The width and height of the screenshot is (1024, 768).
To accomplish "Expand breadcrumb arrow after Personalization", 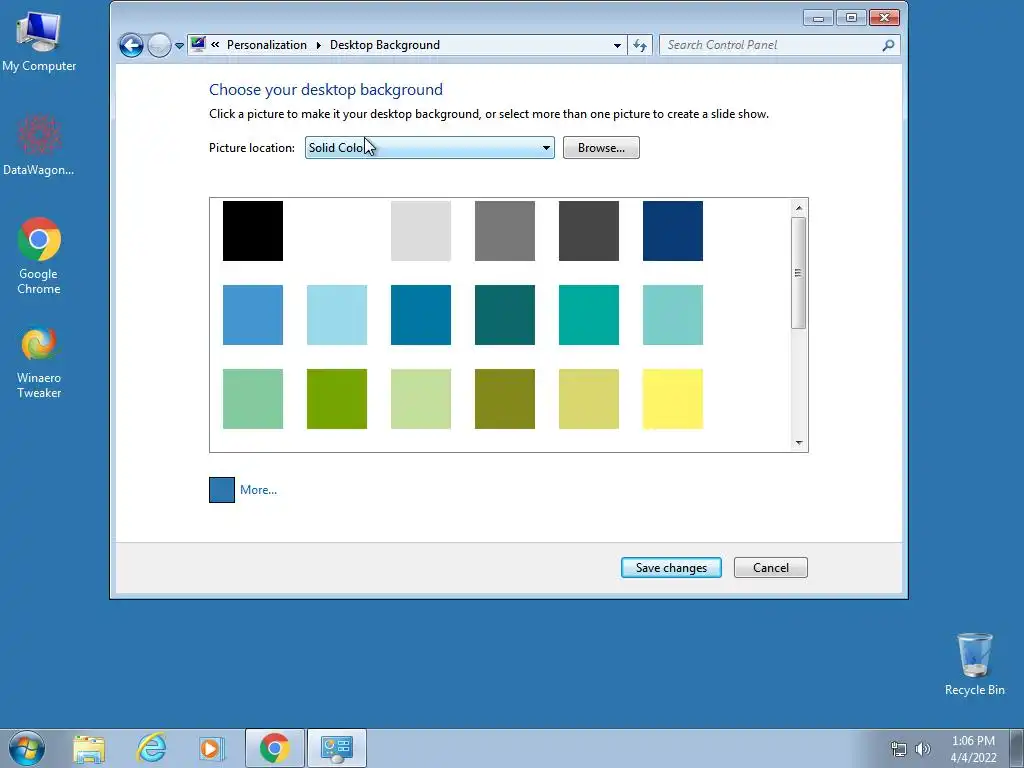I will coord(319,45).
